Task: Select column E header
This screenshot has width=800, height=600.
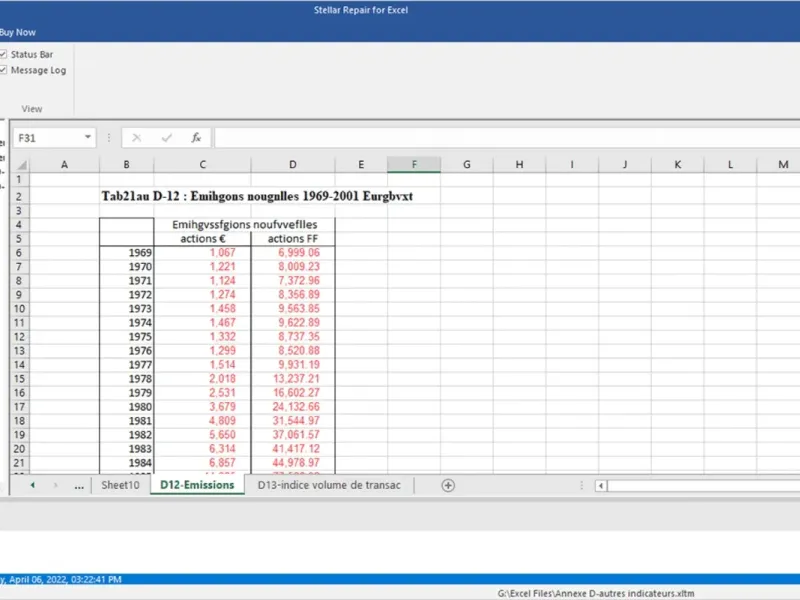Action: tap(361, 164)
